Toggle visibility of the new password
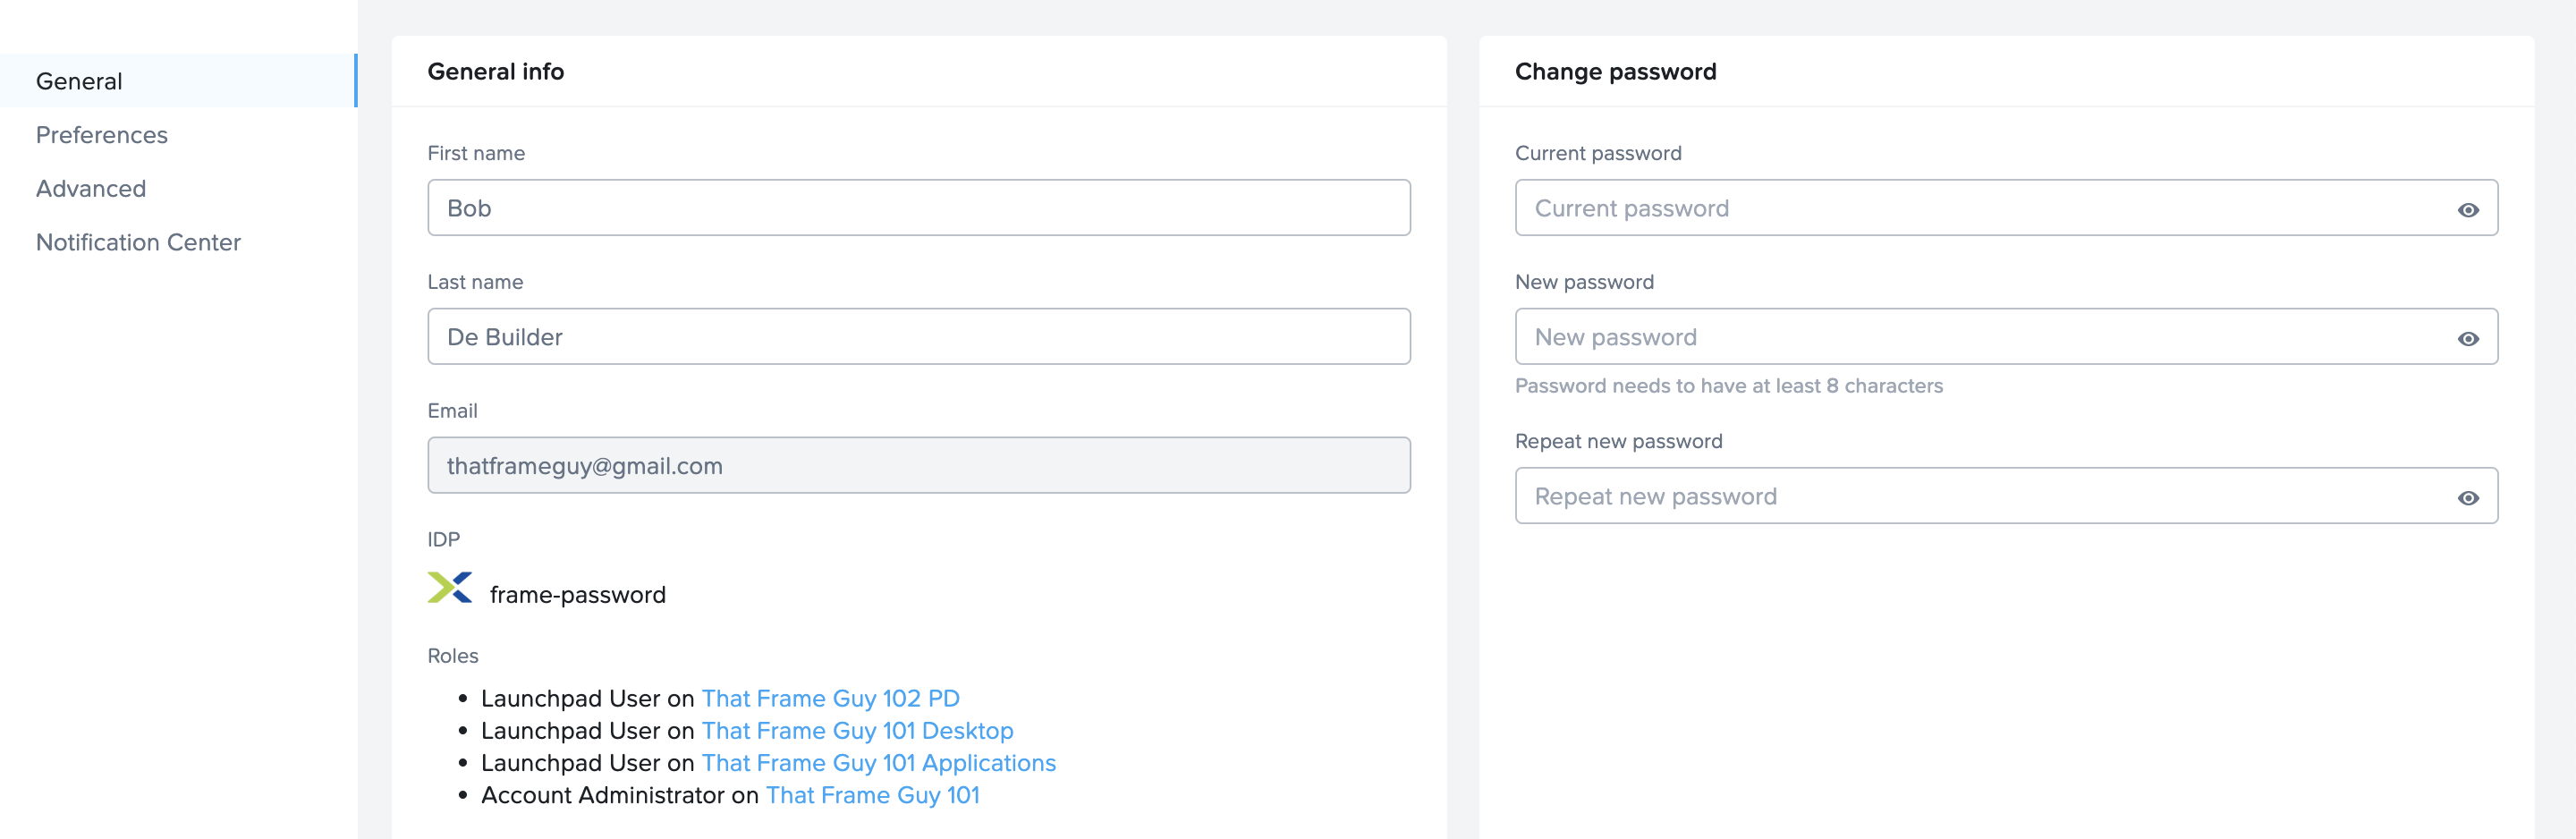The height and width of the screenshot is (839, 2576). coord(2467,339)
